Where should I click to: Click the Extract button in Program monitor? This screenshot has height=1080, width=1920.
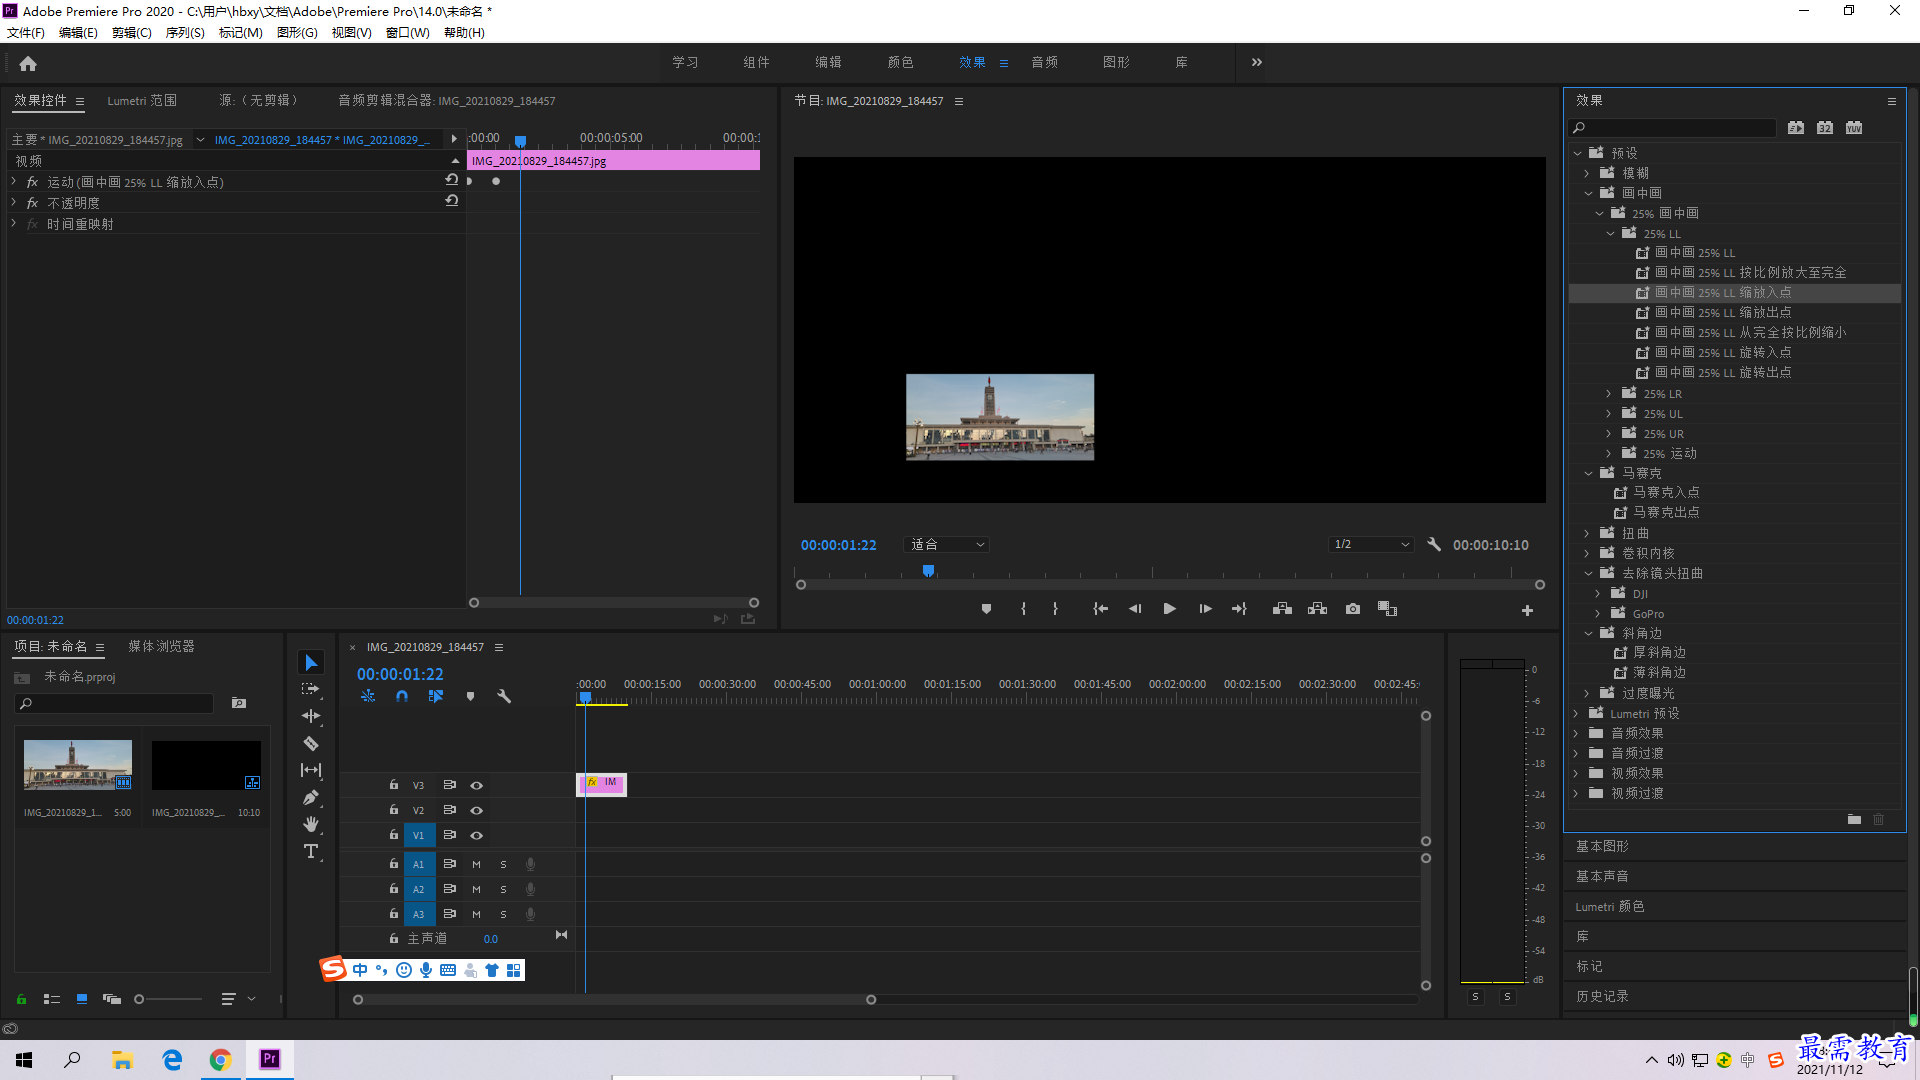[1317, 609]
